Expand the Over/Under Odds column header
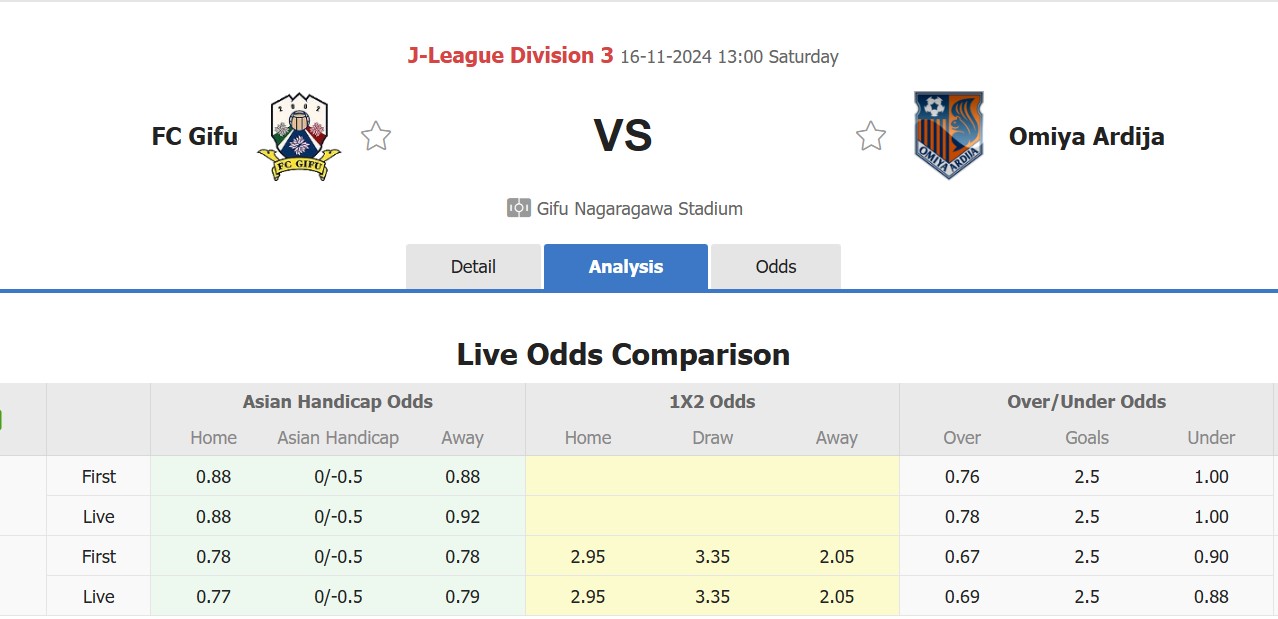This screenshot has height=619, width=1278. (x=1086, y=401)
